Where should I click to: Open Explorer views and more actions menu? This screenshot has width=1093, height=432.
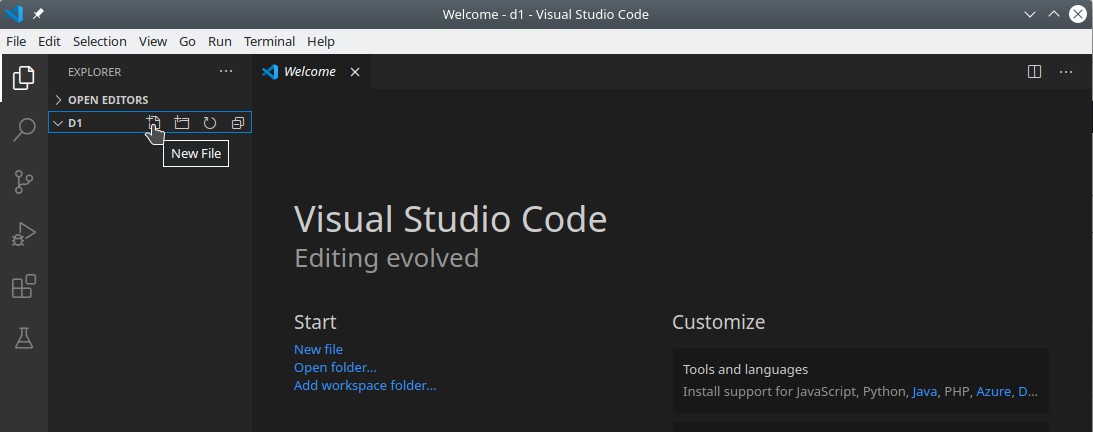pos(226,71)
